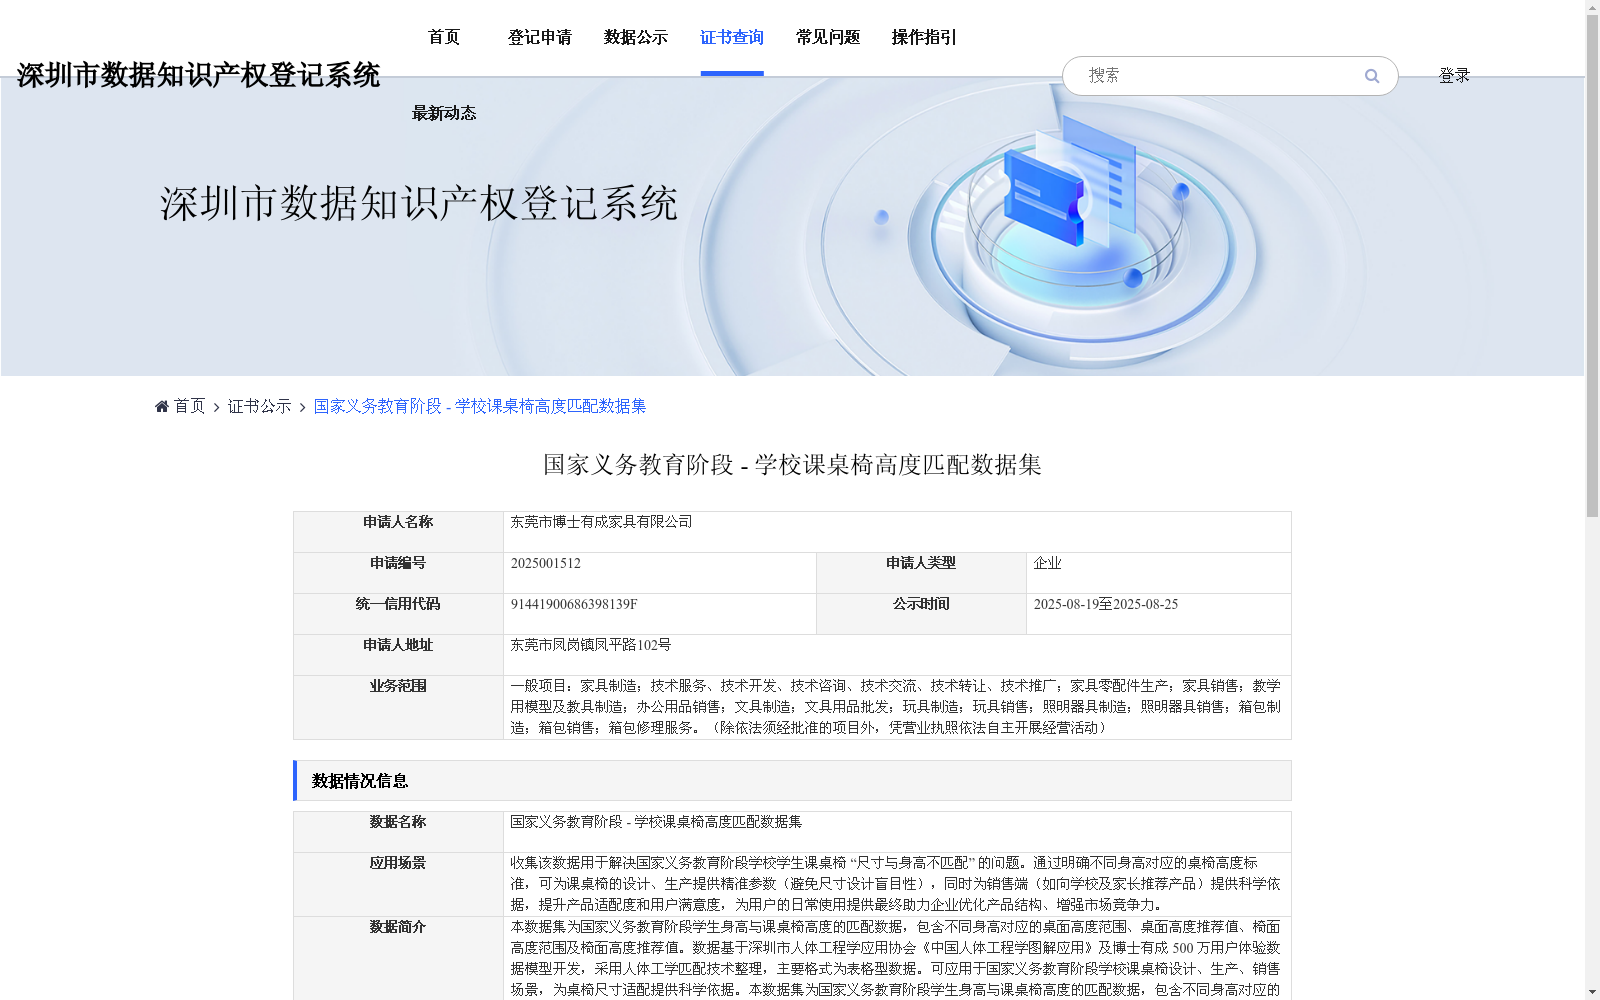1600x1000 pixels.
Task: Click the 申请人地址 label cell
Action: (x=398, y=655)
